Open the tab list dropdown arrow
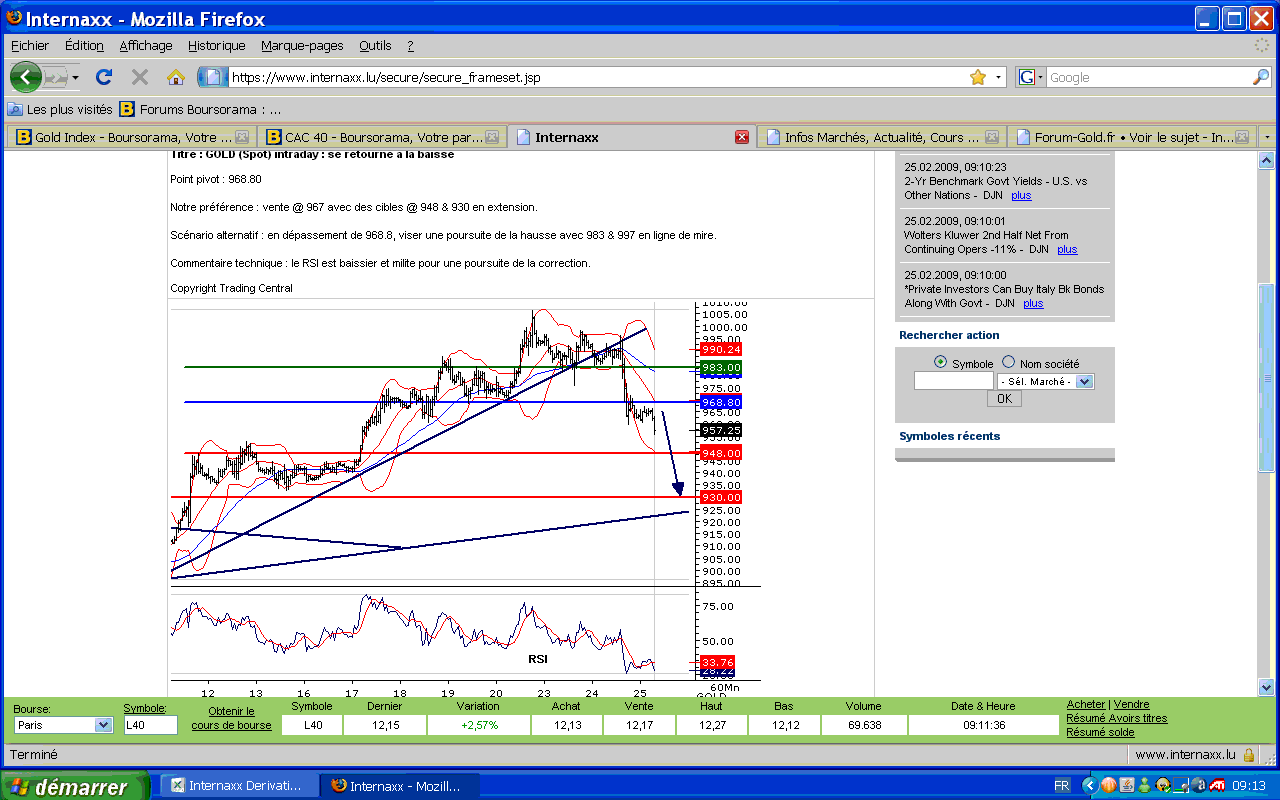Image resolution: width=1280 pixels, height=800 pixels. pyautogui.click(x=1267, y=137)
